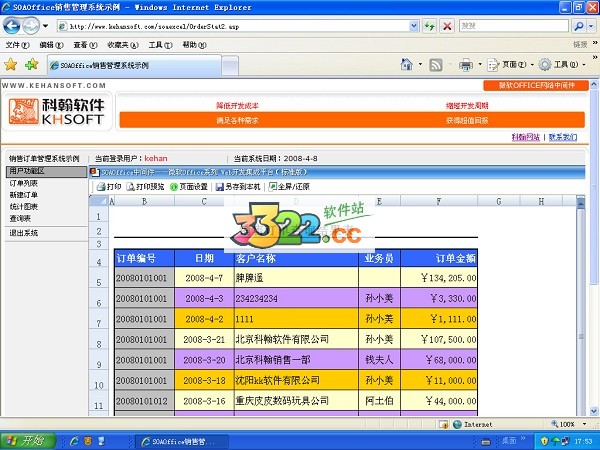The image size is (600, 450).
Task: Click the blank new tab button
Action: (230, 66)
